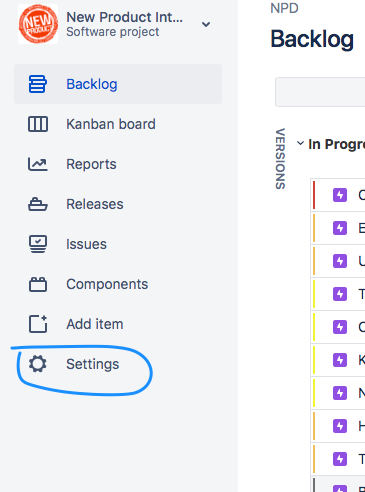Click the New Product project logo
Image resolution: width=365 pixels, height=492 pixels.
[38, 24]
